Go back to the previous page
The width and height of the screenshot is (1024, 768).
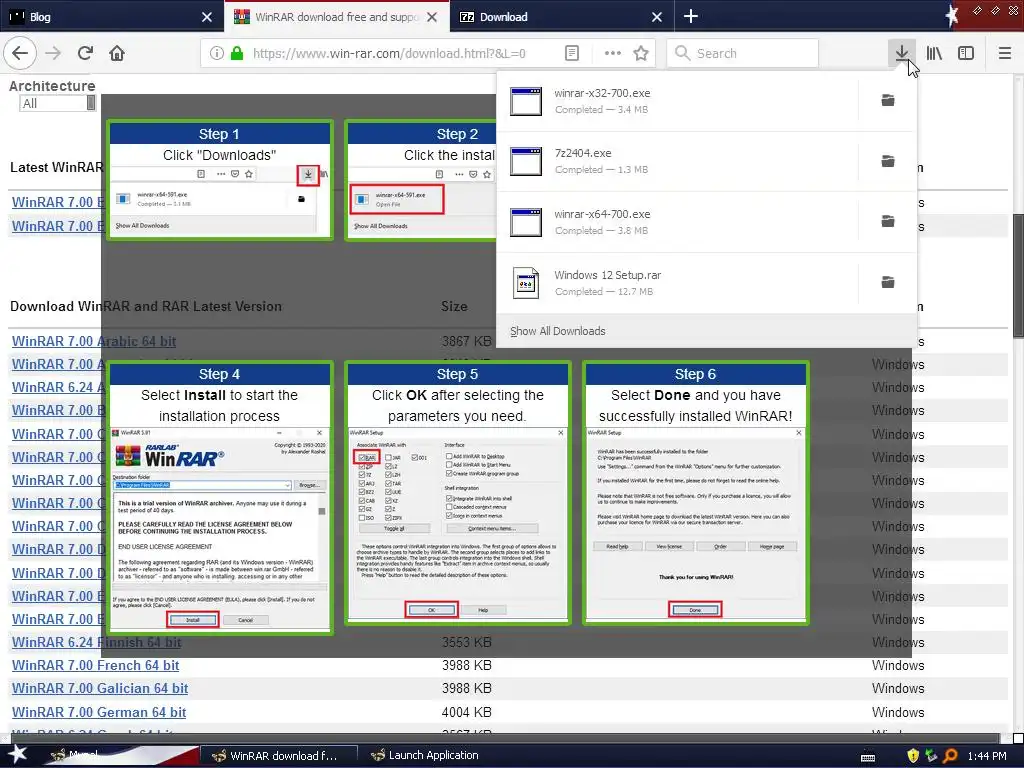pos(20,53)
